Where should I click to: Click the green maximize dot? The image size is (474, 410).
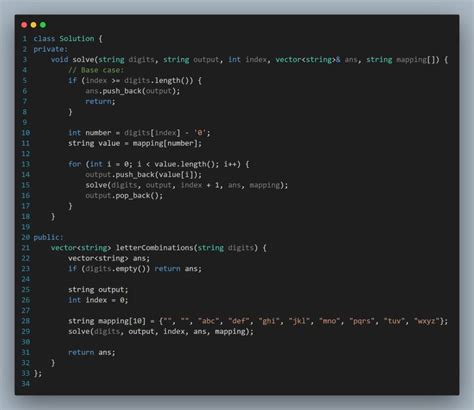tap(43, 25)
